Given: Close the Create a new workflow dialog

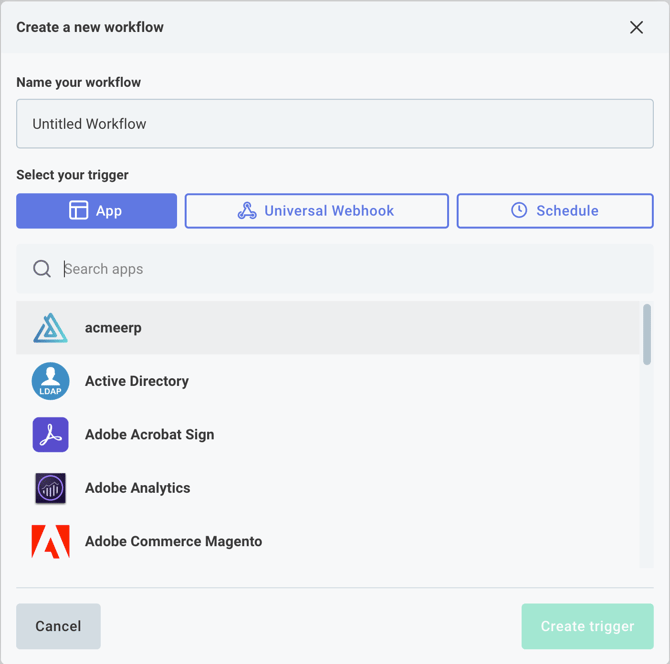Looking at the screenshot, I should pyautogui.click(x=636, y=27).
